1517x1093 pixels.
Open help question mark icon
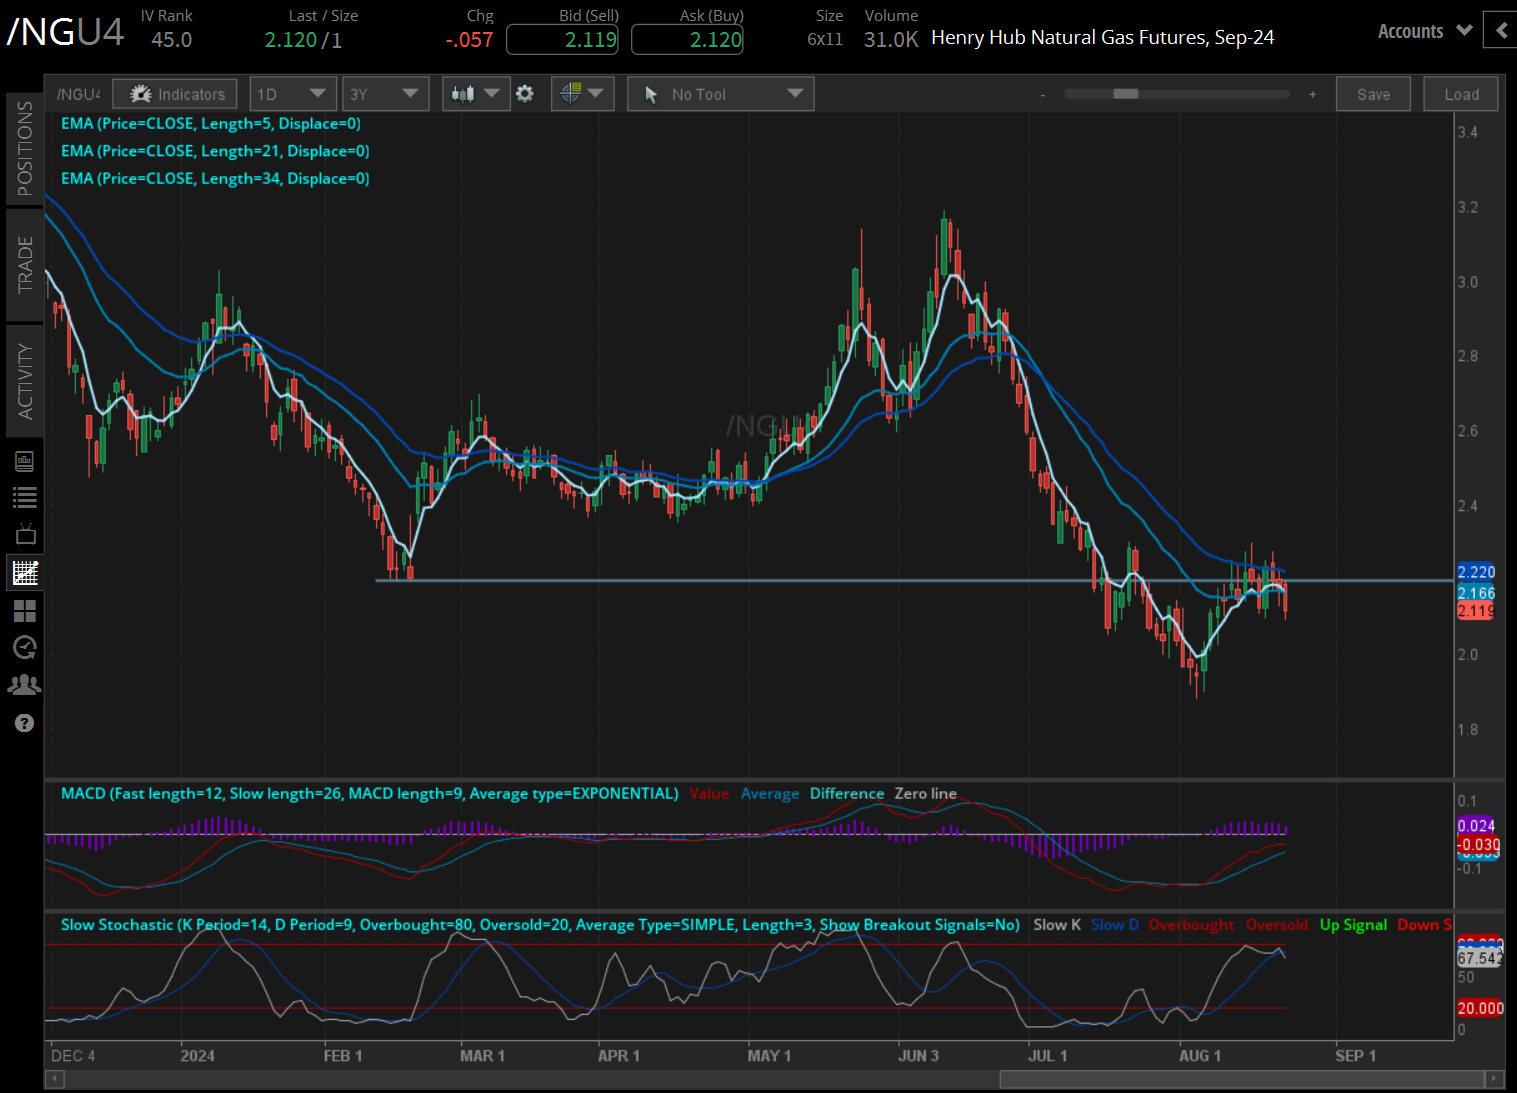[x=25, y=723]
